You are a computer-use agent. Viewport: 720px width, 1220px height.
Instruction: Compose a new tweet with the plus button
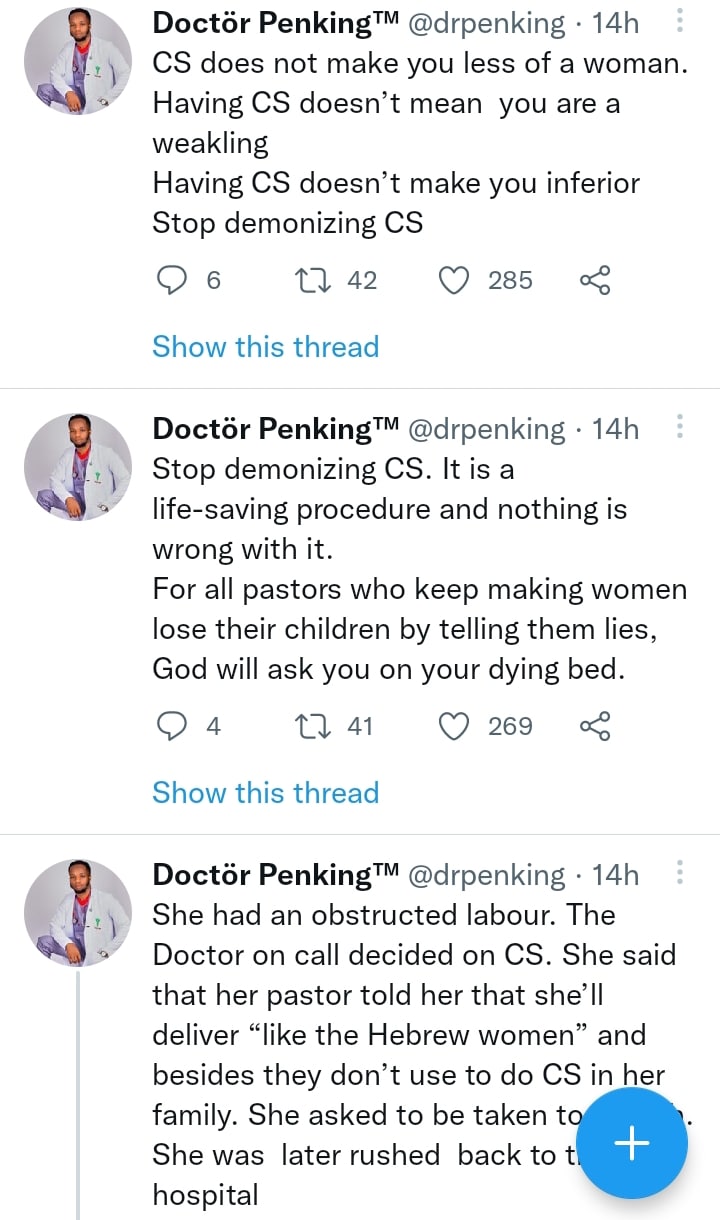[632, 1142]
